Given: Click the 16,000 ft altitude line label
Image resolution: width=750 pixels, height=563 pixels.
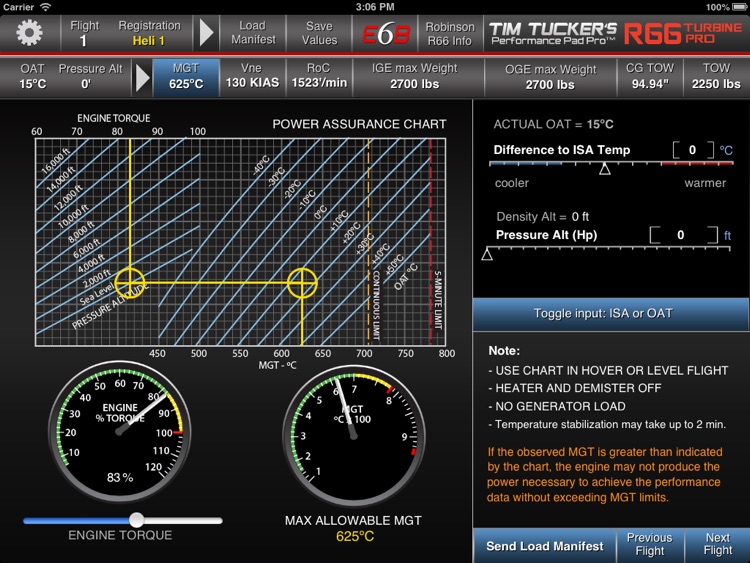Looking at the screenshot, I should coord(56,161).
